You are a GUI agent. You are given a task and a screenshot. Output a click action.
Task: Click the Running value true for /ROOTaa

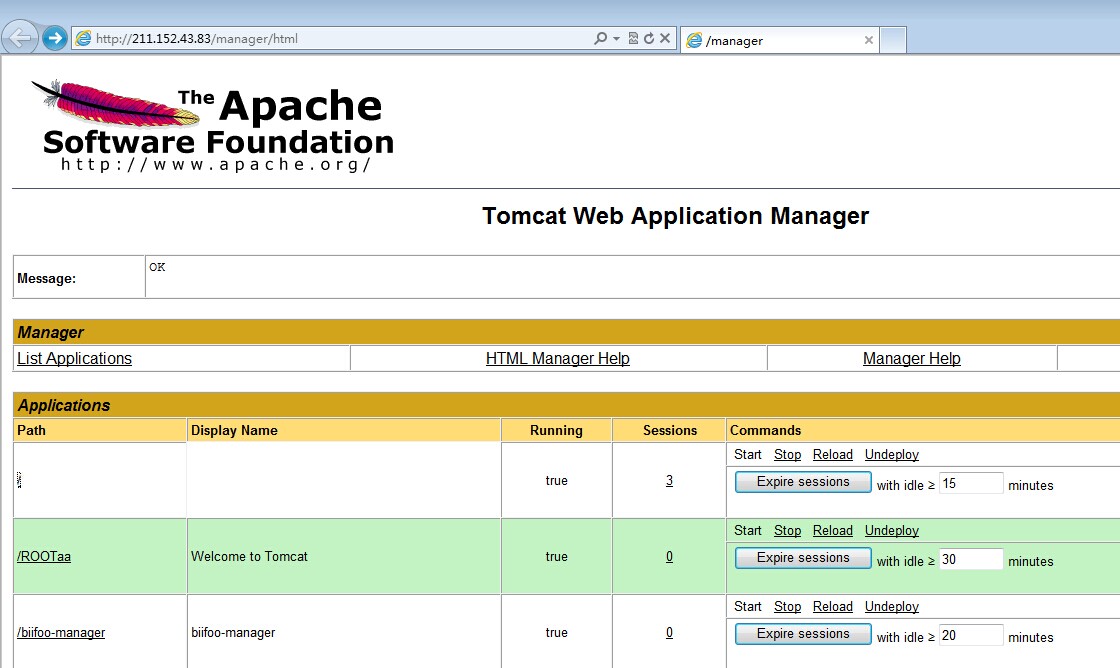tap(556, 557)
